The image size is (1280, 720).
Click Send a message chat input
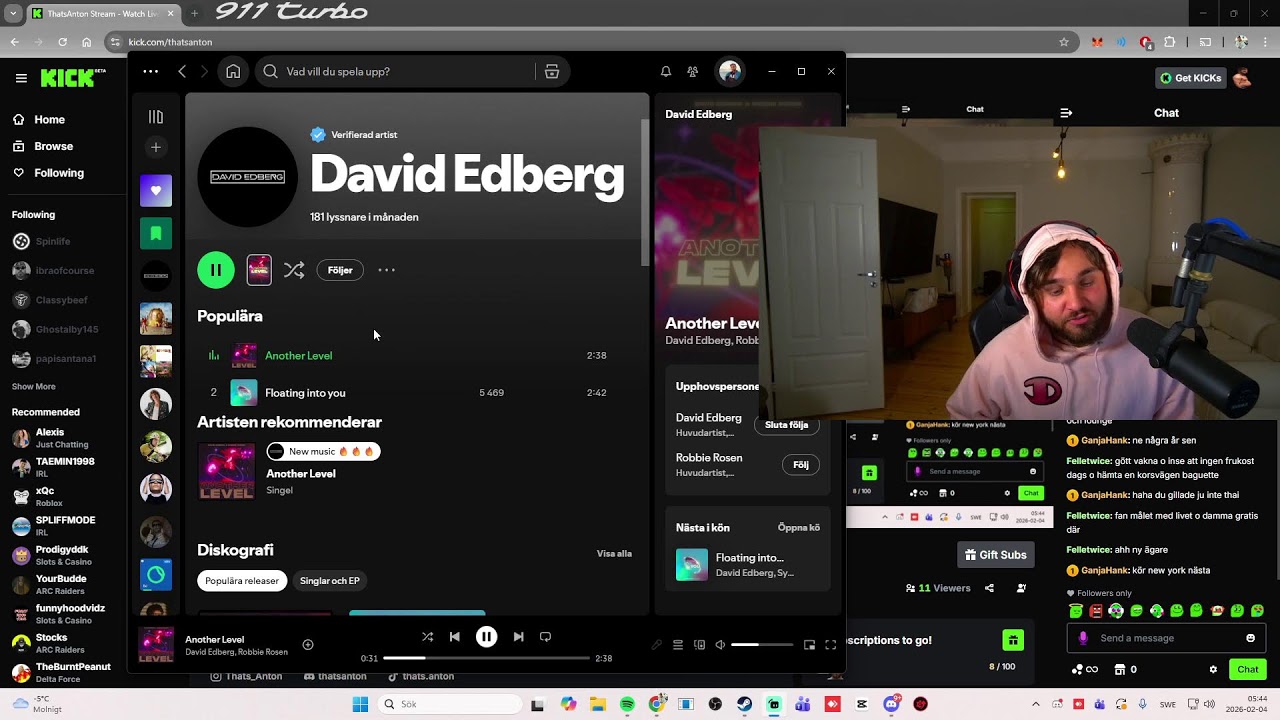(x=1167, y=639)
